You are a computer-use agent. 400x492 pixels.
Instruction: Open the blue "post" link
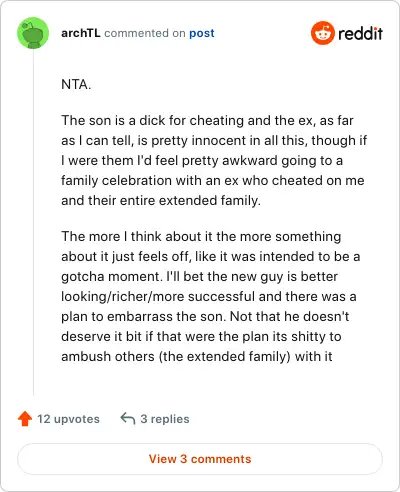click(202, 33)
